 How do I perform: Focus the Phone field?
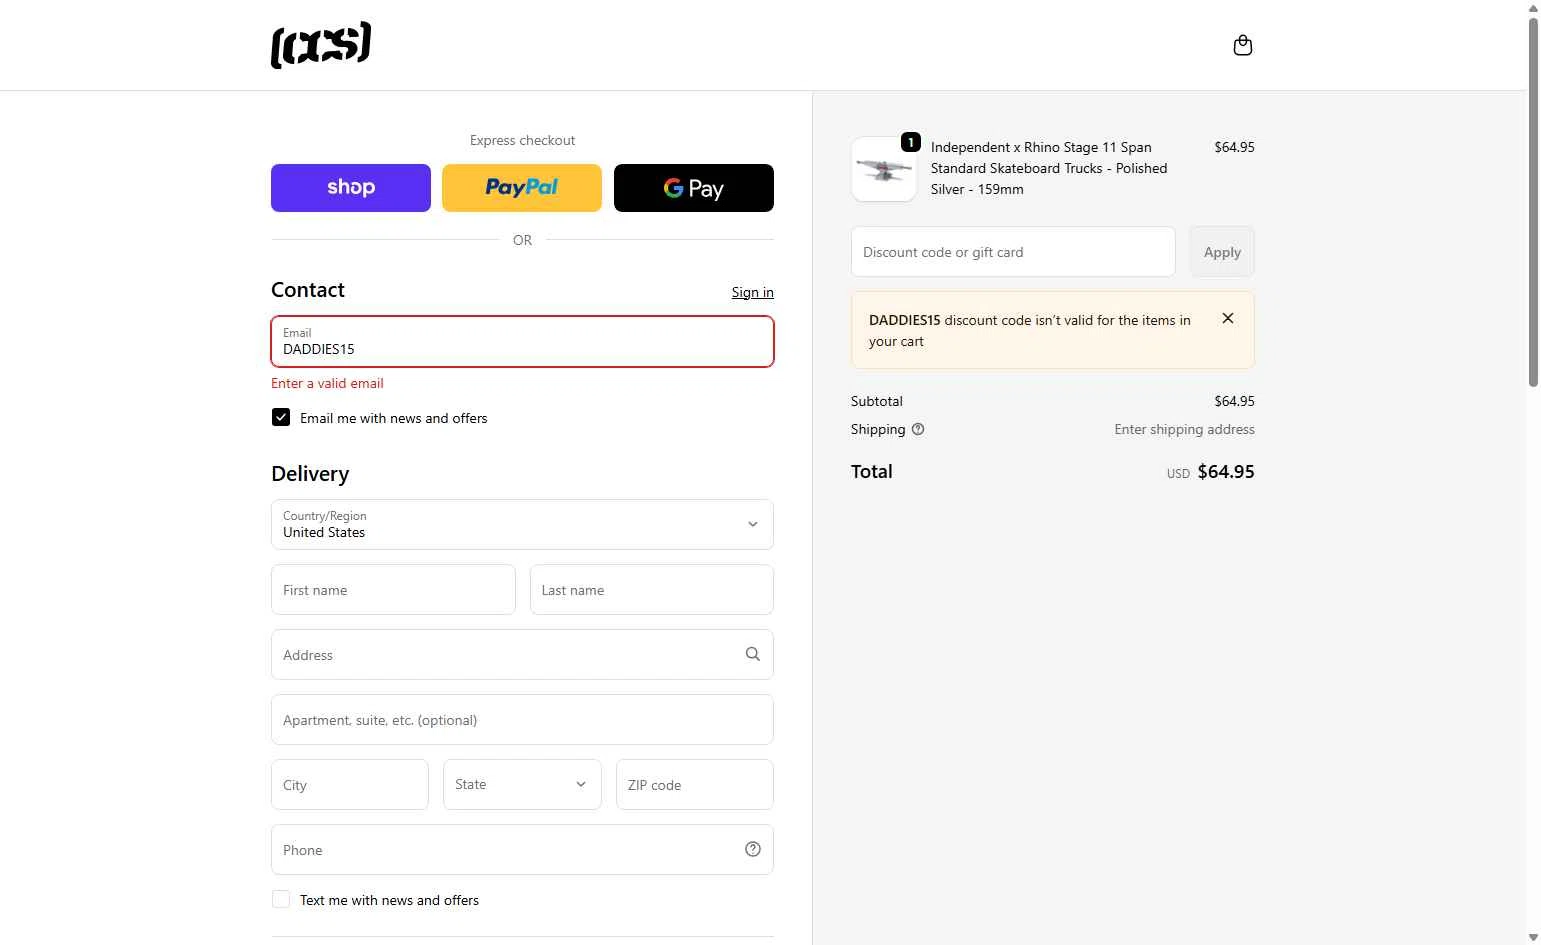click(522, 849)
